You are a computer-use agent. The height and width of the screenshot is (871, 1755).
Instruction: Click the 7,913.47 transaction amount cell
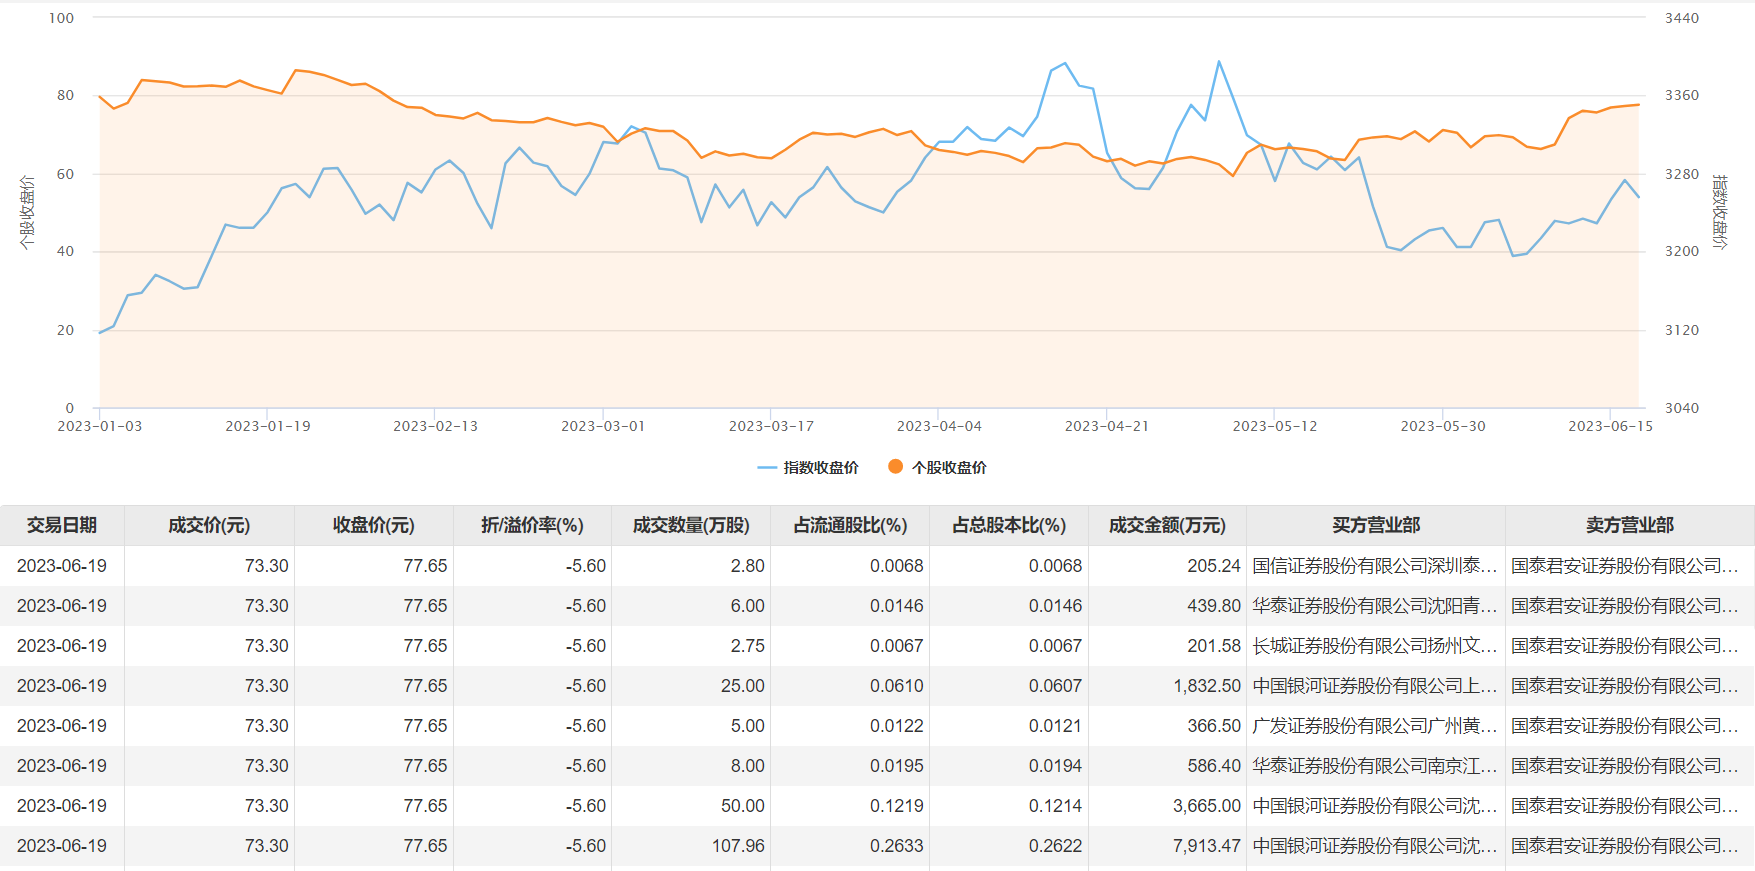click(1206, 846)
